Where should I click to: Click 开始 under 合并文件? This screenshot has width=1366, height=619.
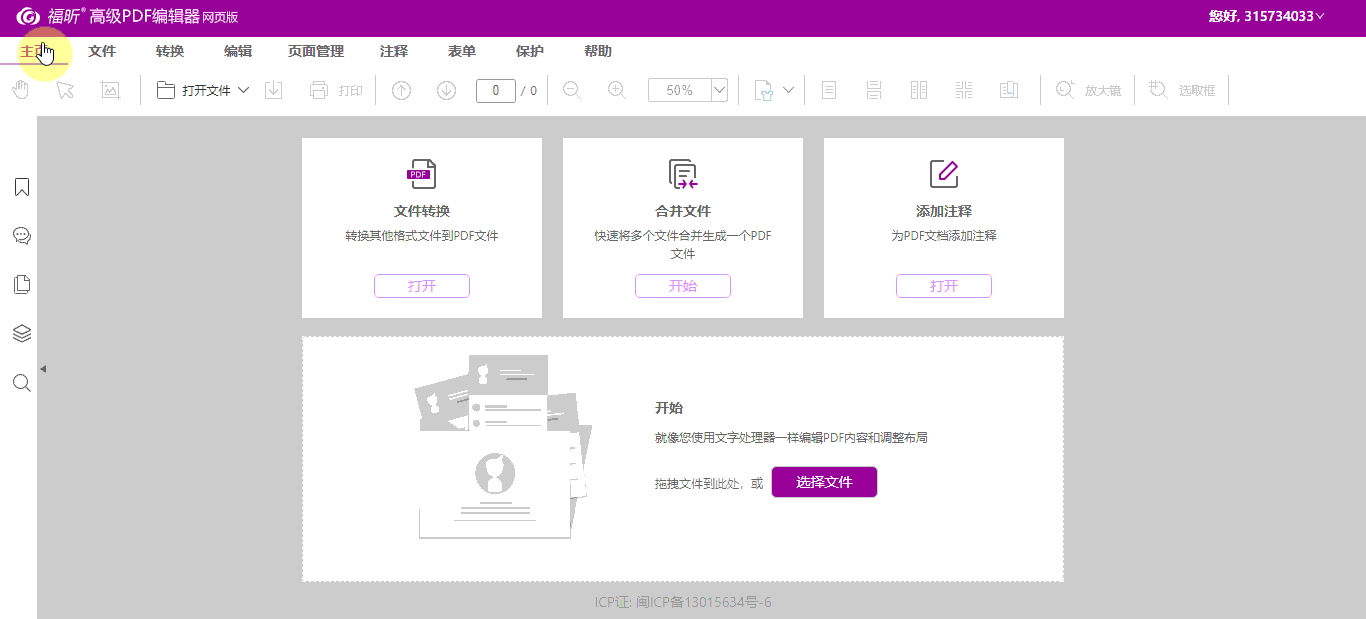pos(683,286)
